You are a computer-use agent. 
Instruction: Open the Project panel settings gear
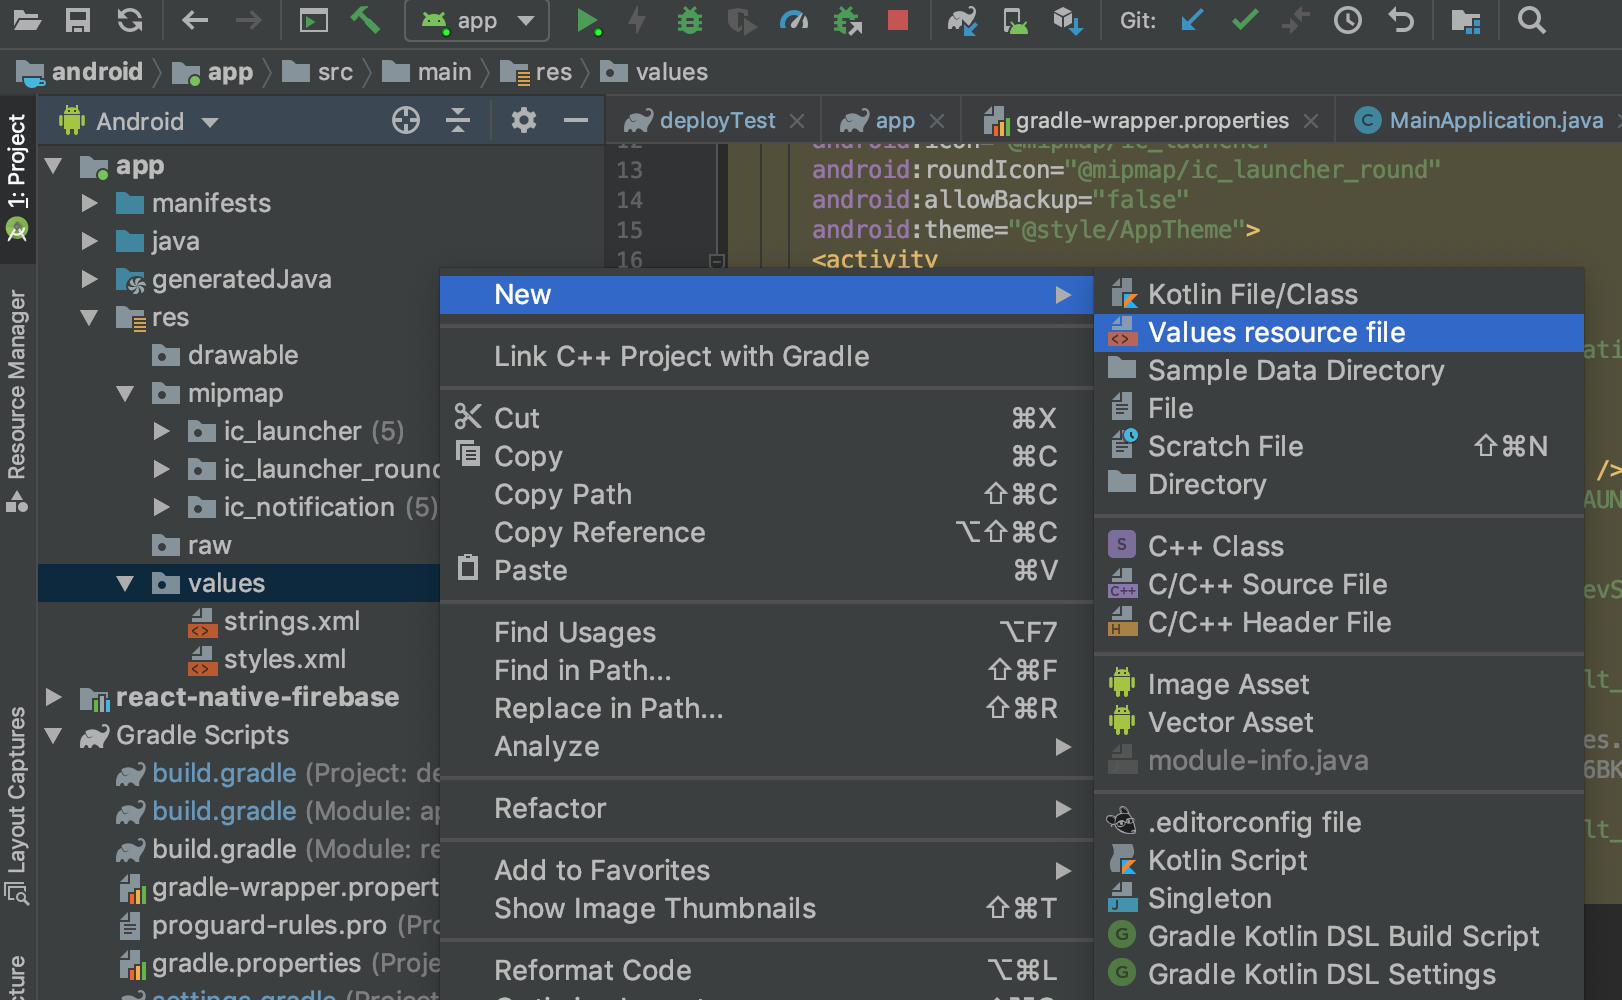pyautogui.click(x=524, y=121)
